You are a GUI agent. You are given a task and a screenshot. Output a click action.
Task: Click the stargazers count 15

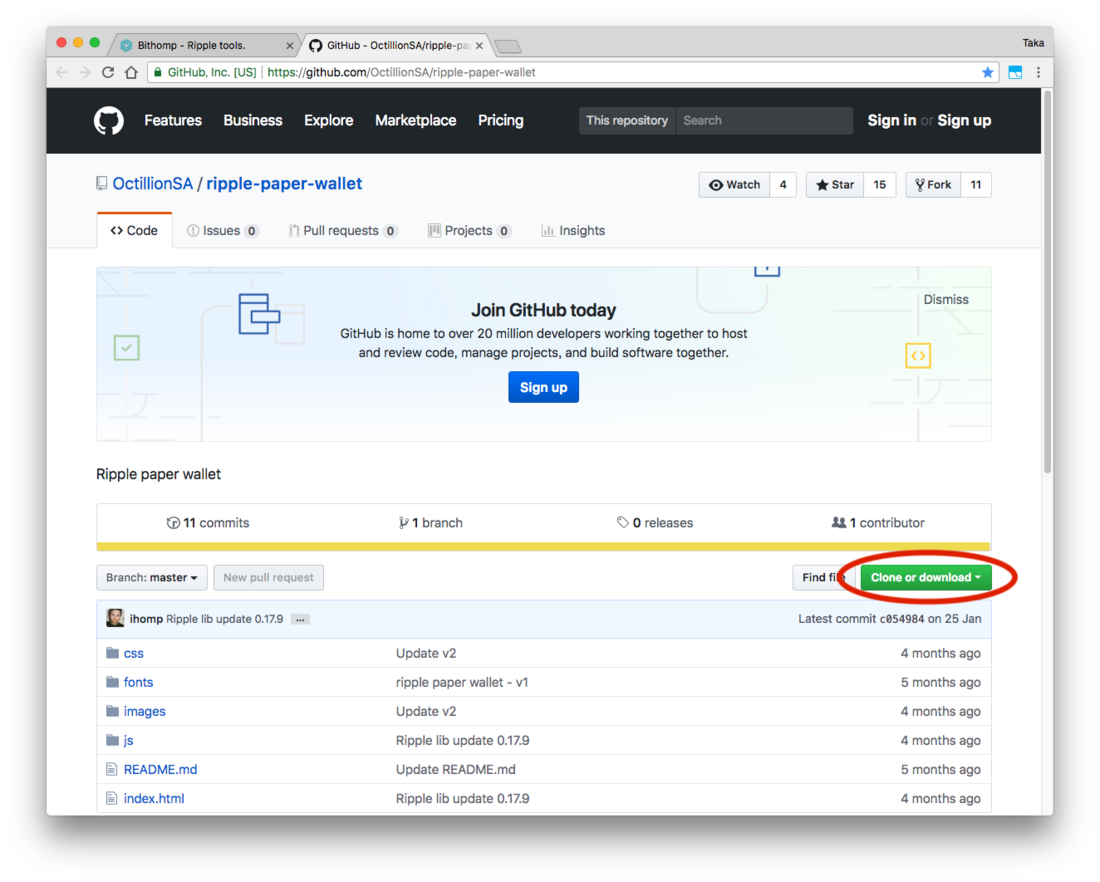pyautogui.click(x=880, y=185)
